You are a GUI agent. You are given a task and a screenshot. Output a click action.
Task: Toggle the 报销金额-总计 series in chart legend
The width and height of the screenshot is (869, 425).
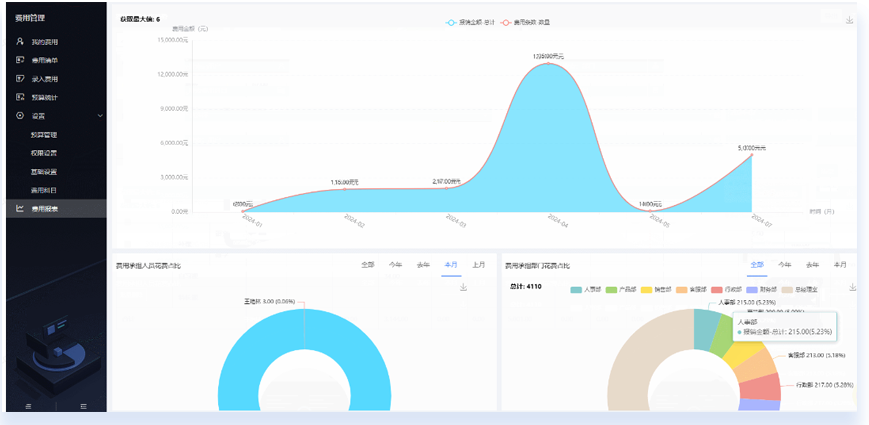click(x=450, y=22)
